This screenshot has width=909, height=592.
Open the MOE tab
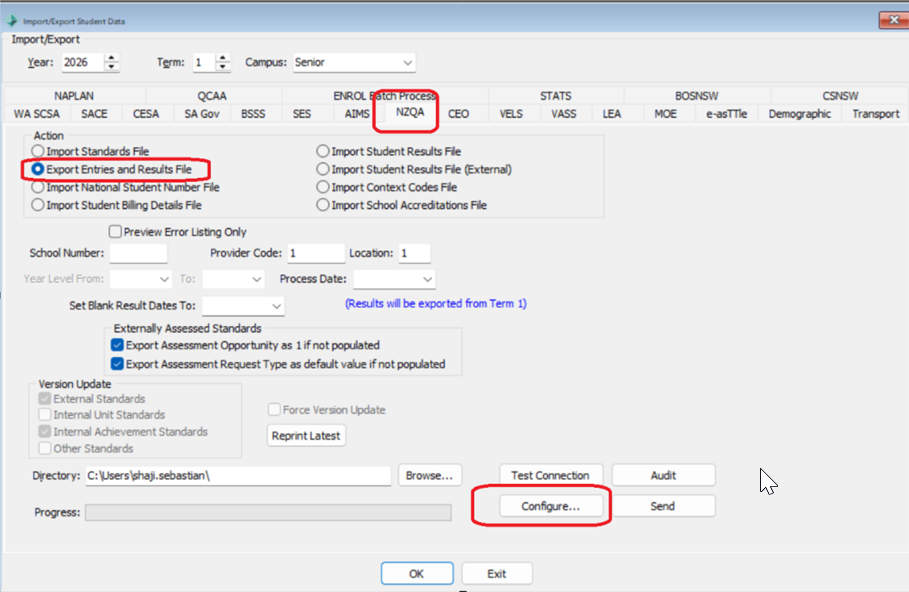pyautogui.click(x=666, y=114)
